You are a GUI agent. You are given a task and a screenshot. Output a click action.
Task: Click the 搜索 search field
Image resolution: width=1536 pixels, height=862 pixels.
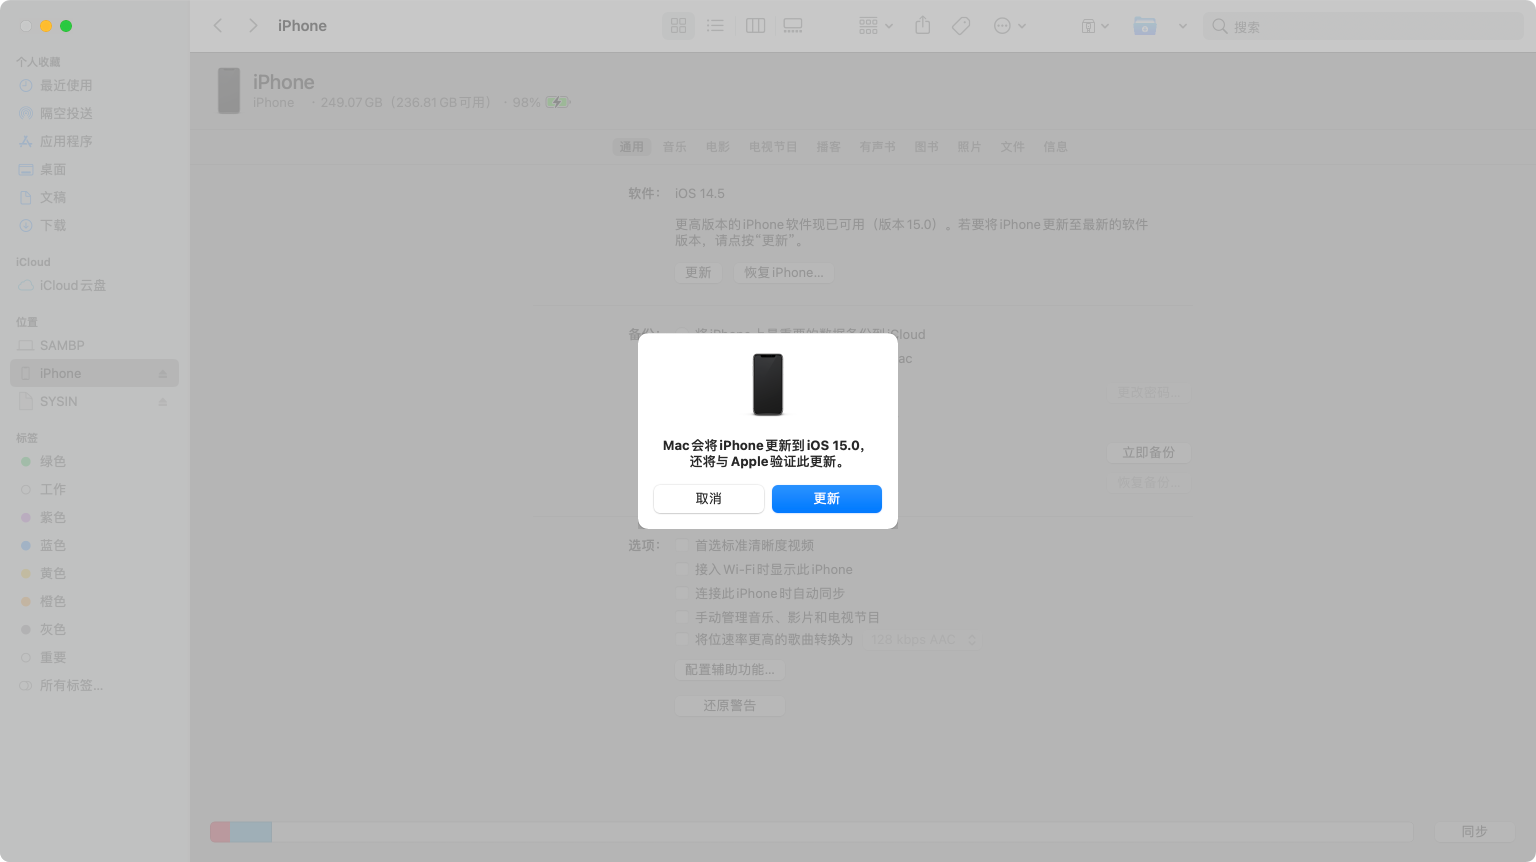1364,26
